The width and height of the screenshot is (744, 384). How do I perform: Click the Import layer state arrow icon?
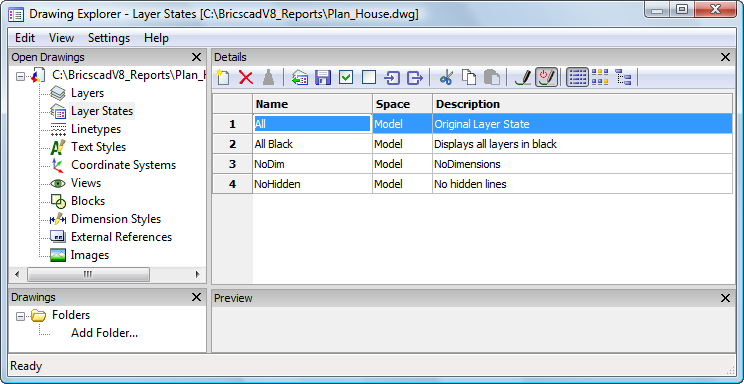click(x=392, y=77)
